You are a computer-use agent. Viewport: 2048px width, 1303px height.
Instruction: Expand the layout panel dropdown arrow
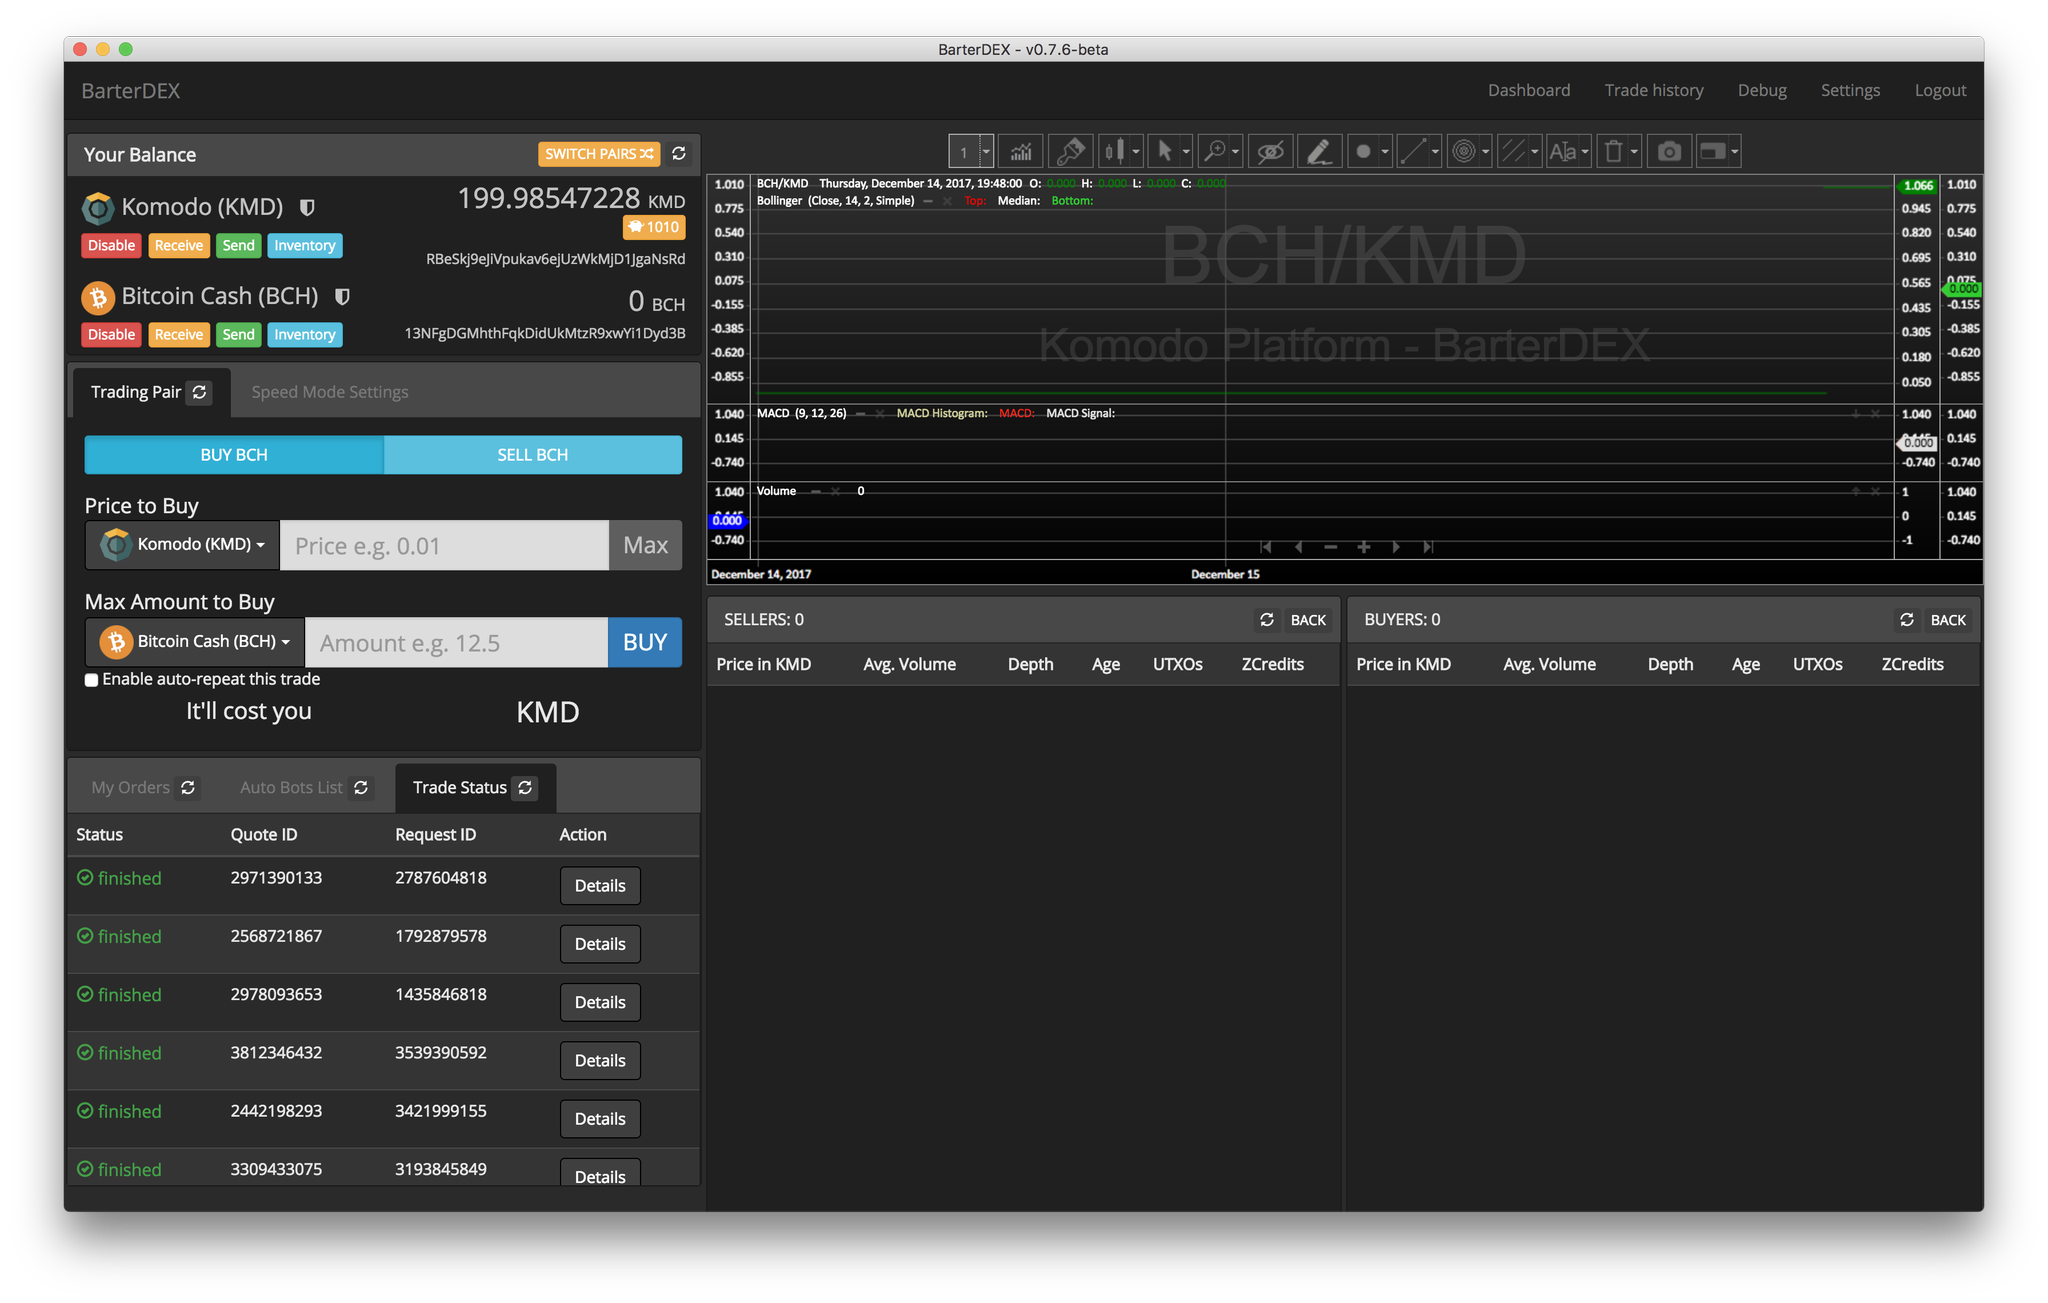coord(1735,152)
